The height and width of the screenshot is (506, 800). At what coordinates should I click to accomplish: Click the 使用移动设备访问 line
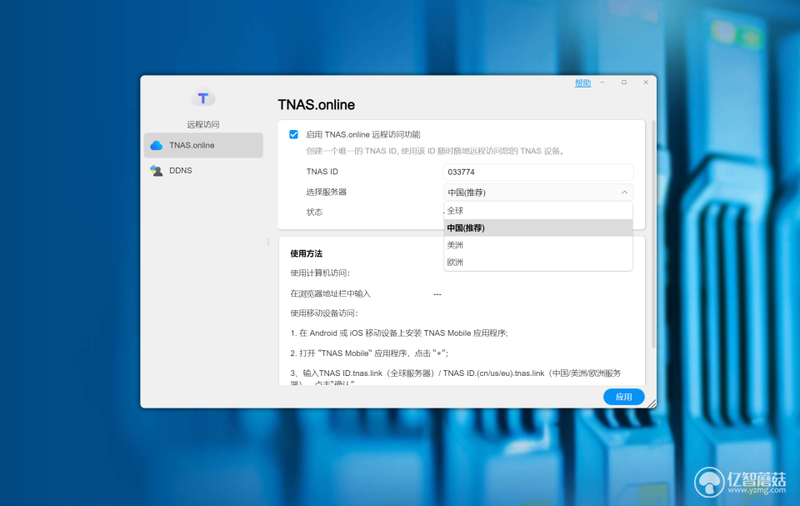[324, 313]
